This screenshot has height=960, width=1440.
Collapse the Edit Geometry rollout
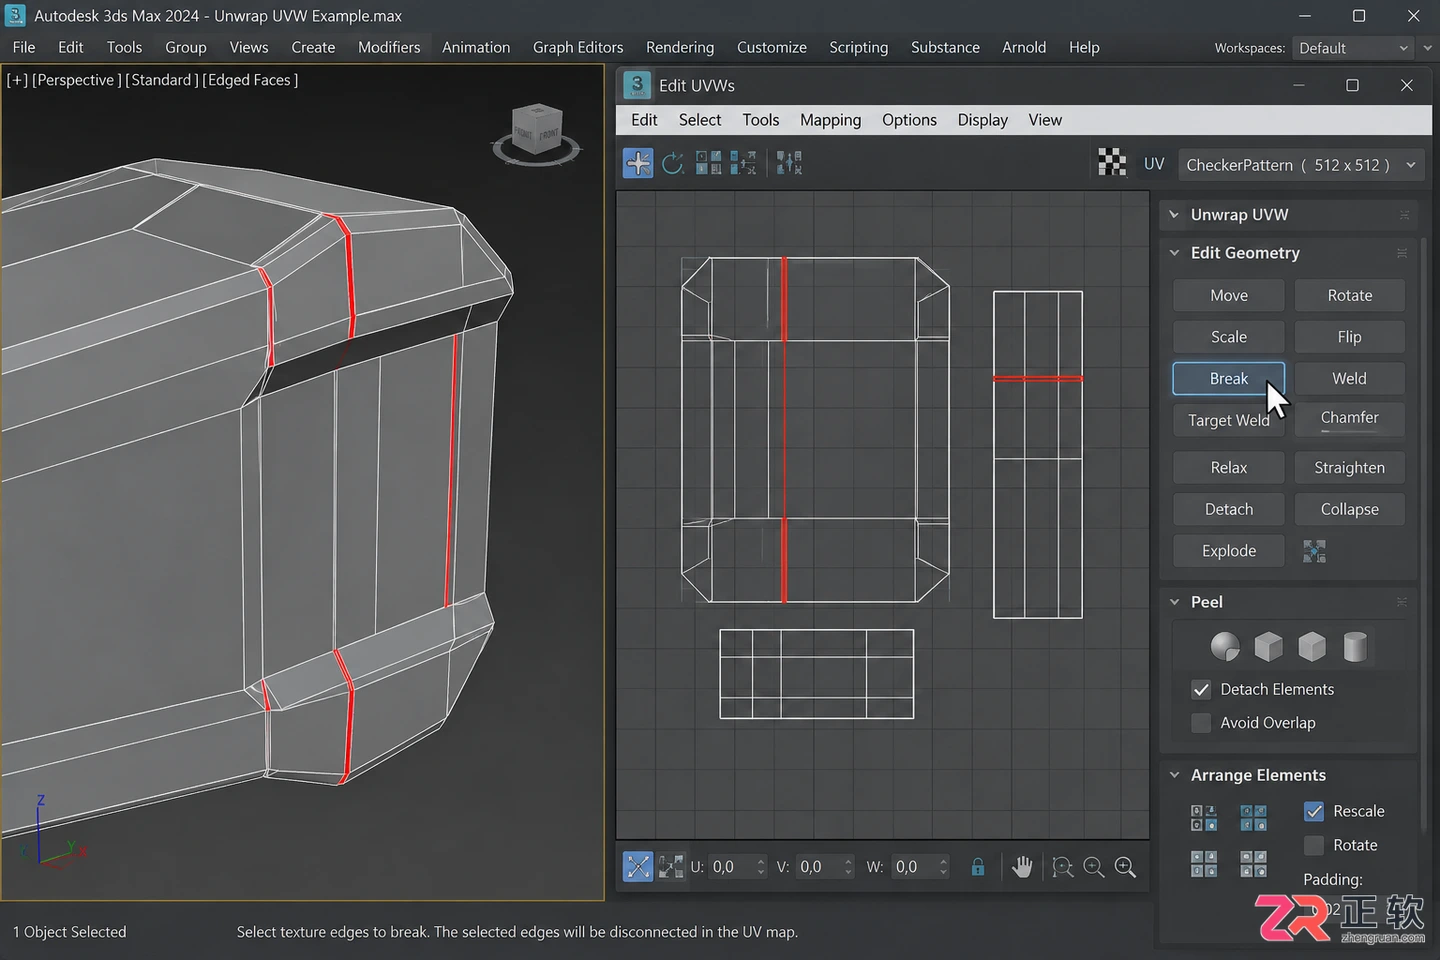(x=1175, y=253)
